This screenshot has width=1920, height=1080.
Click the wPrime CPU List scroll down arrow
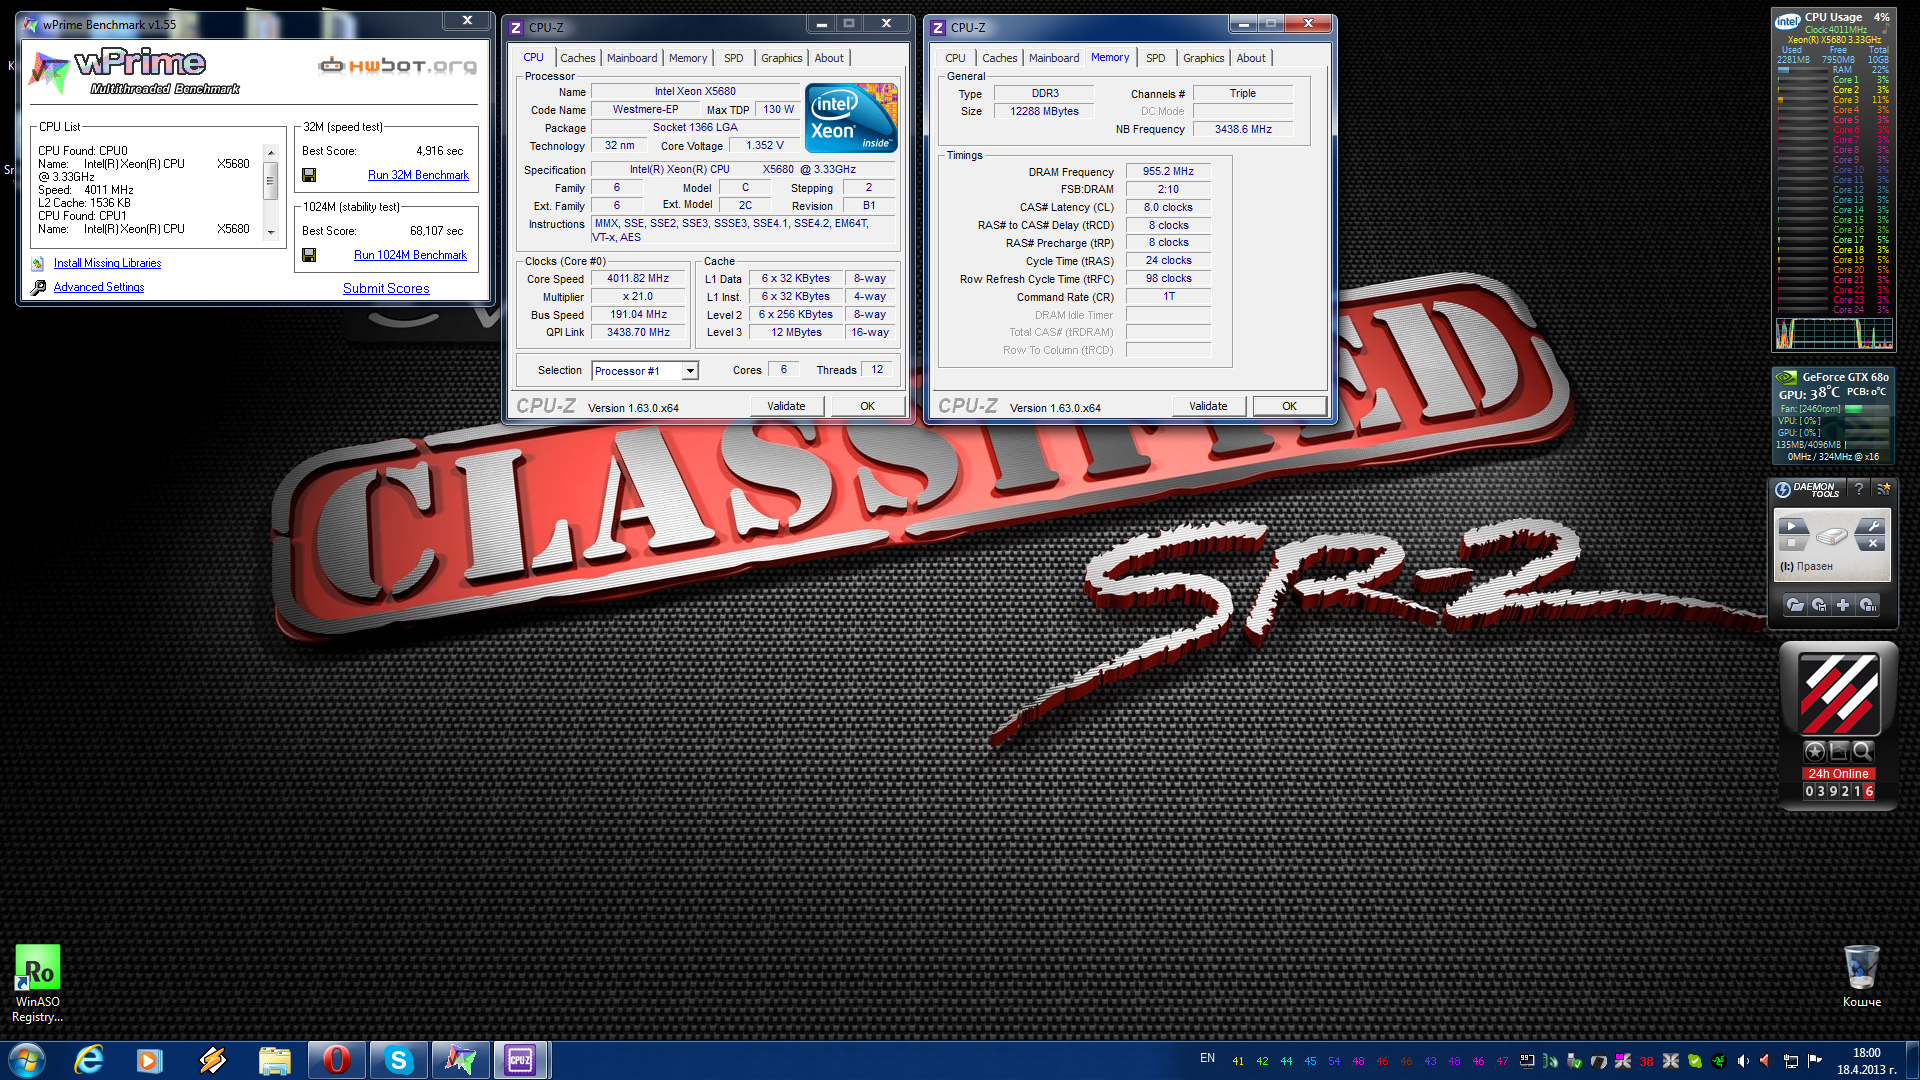[270, 232]
